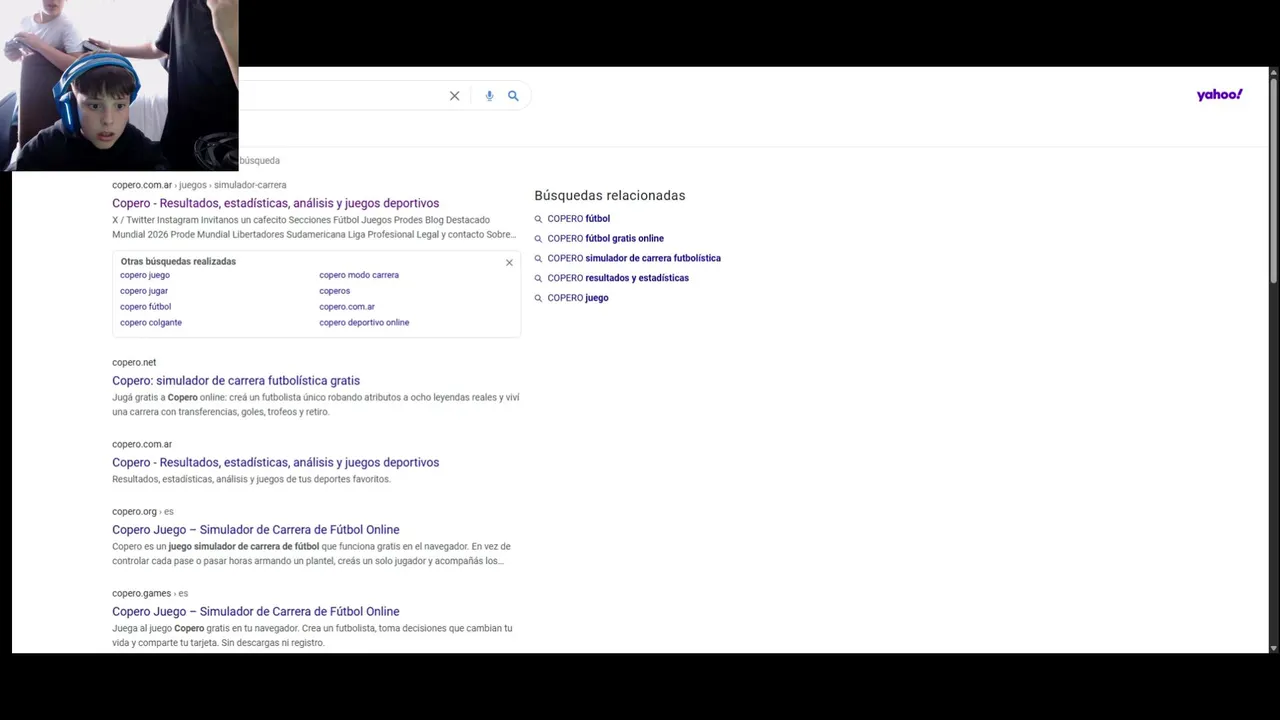1280x720 pixels.
Task: Click the snippet starting "X / Twitter Instagram Invitanos"
Action: coord(314,227)
